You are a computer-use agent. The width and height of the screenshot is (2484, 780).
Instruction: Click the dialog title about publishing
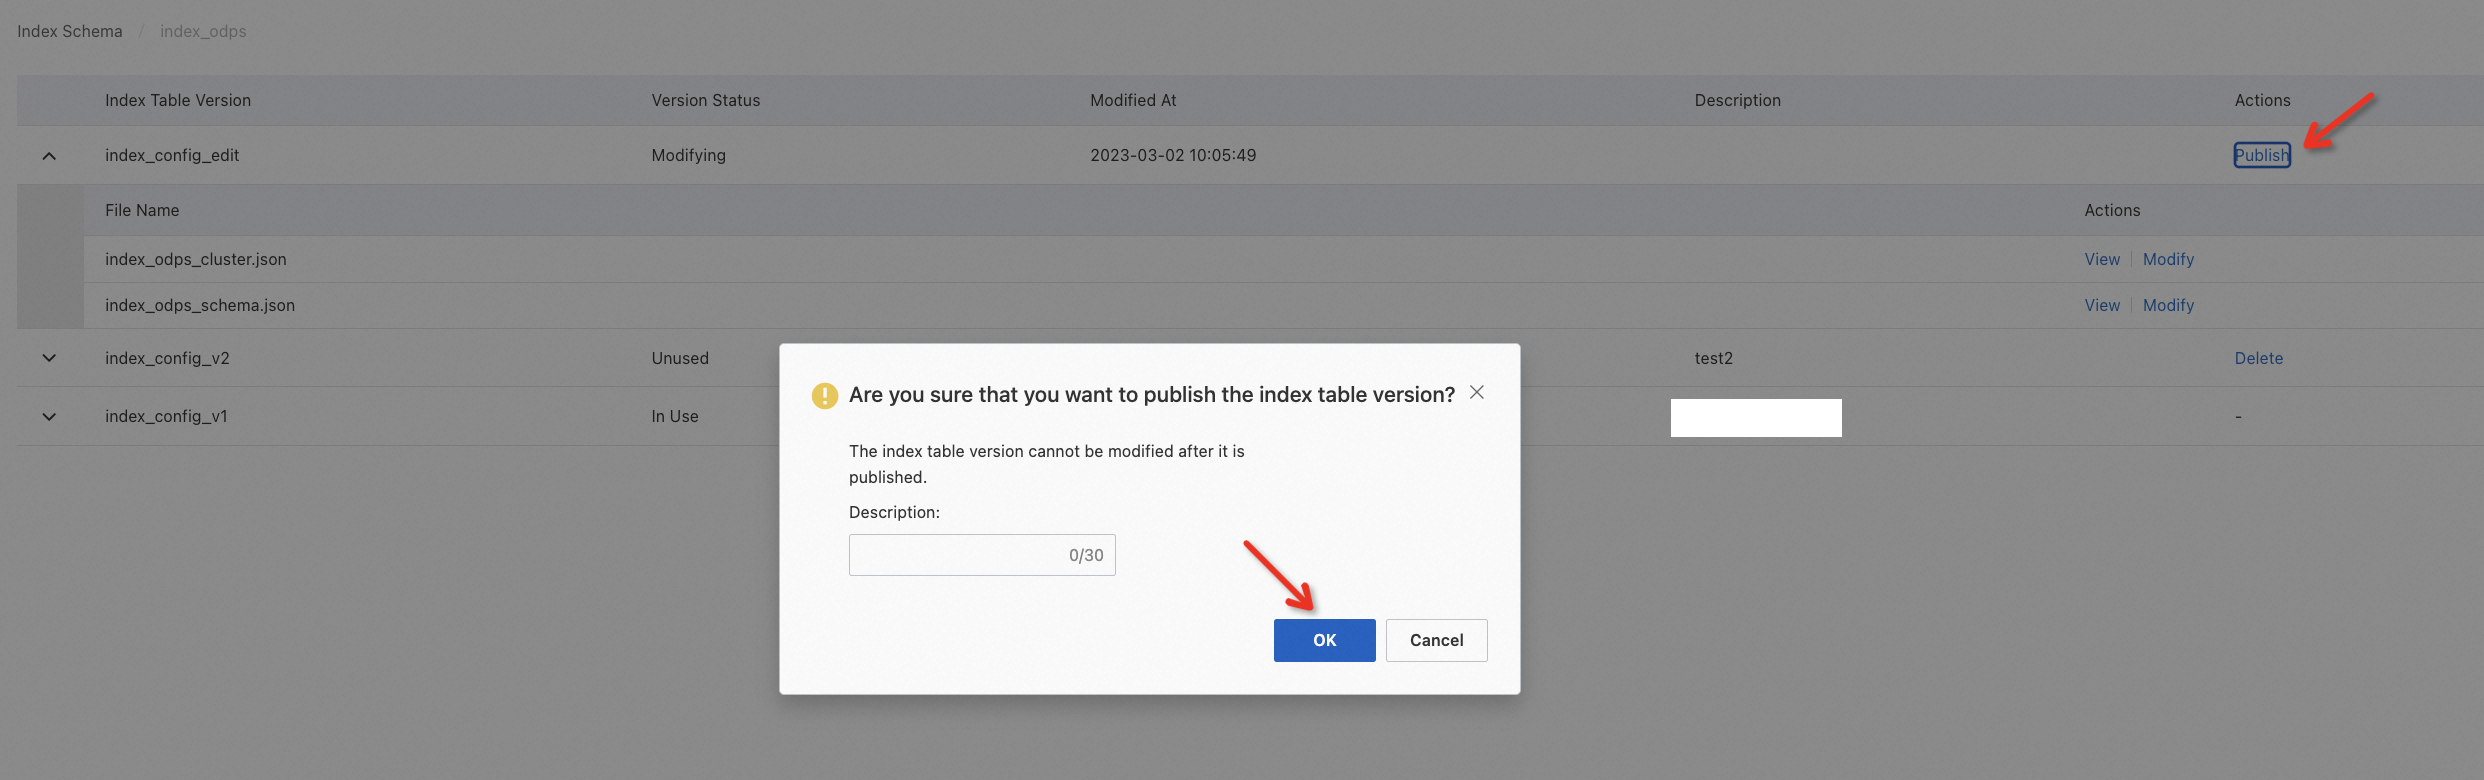(x=1152, y=395)
